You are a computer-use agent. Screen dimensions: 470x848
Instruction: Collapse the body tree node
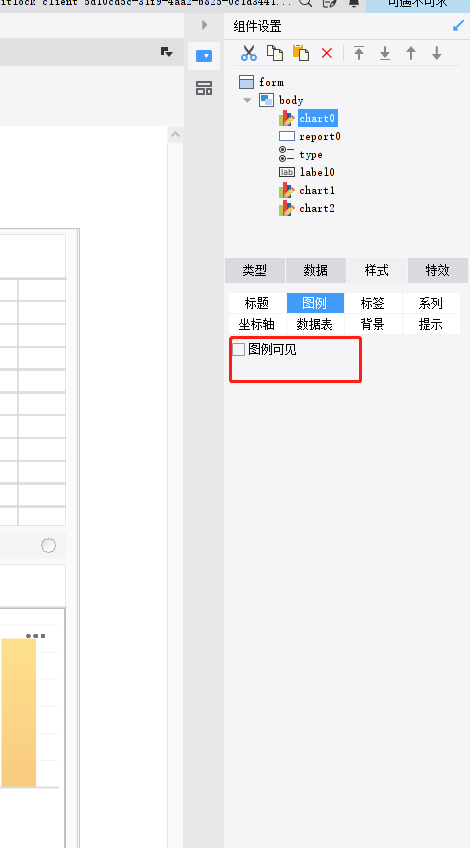click(247, 100)
